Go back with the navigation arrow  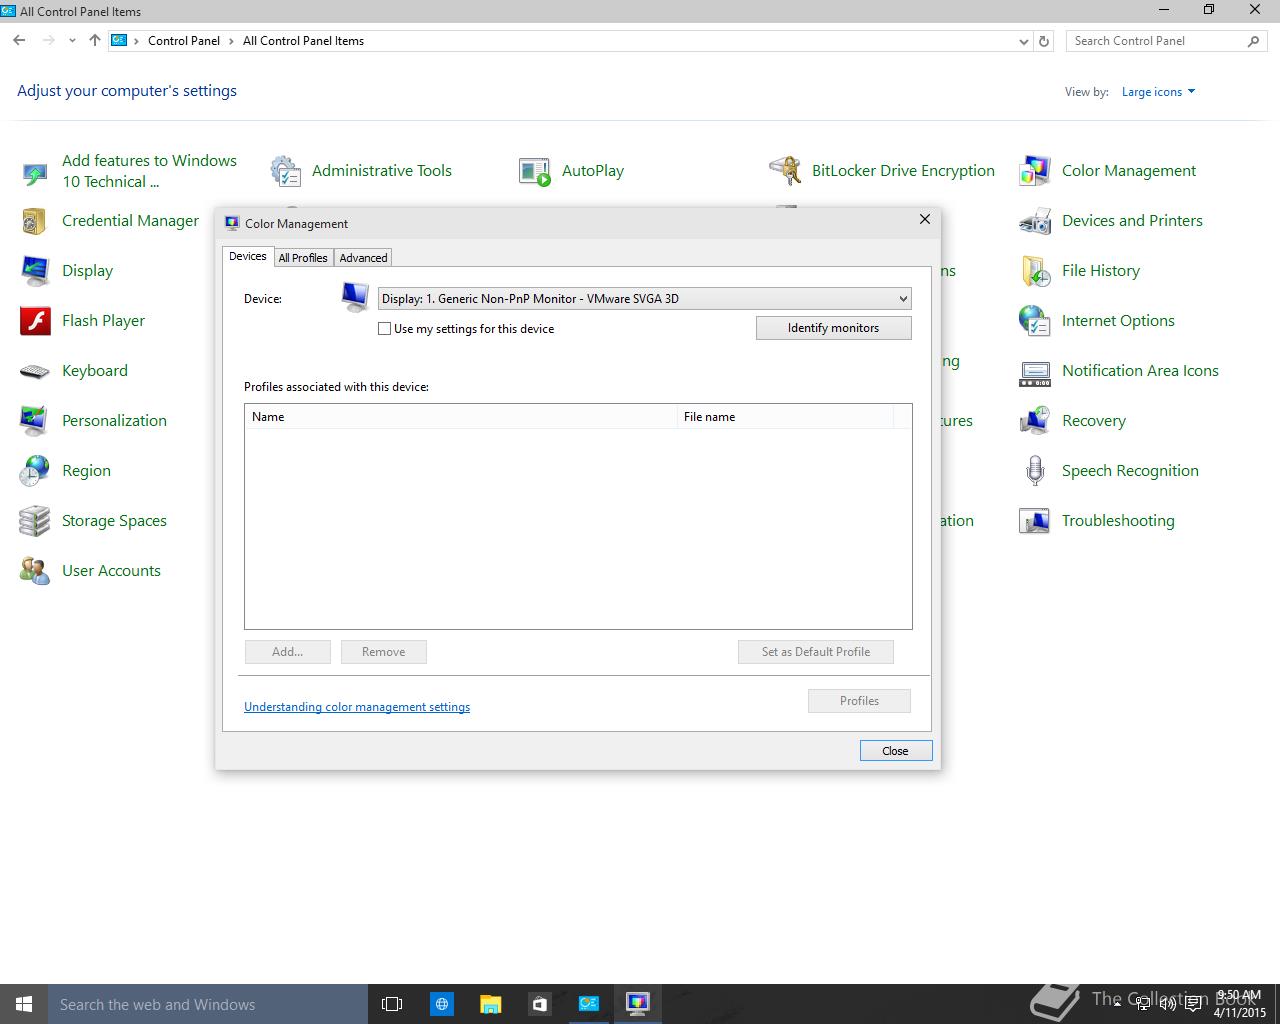click(19, 41)
